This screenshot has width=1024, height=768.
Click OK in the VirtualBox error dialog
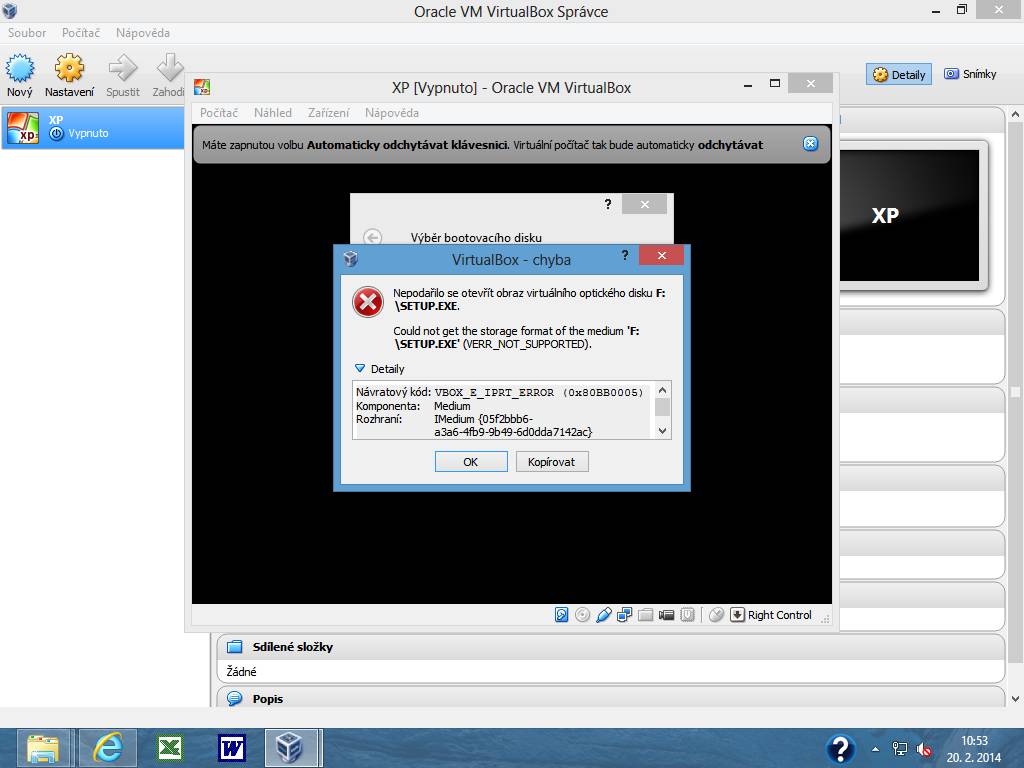471,462
